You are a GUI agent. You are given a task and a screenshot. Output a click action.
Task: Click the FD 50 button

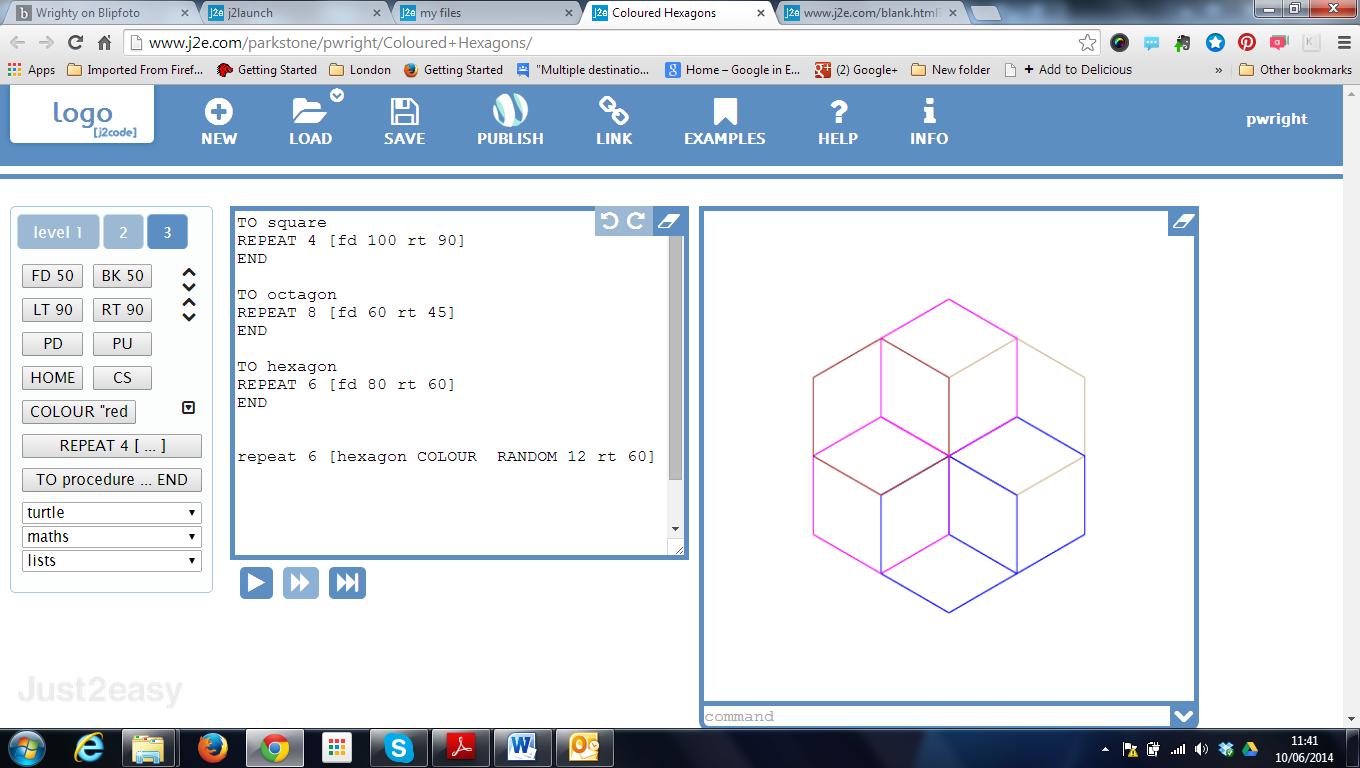coord(53,276)
